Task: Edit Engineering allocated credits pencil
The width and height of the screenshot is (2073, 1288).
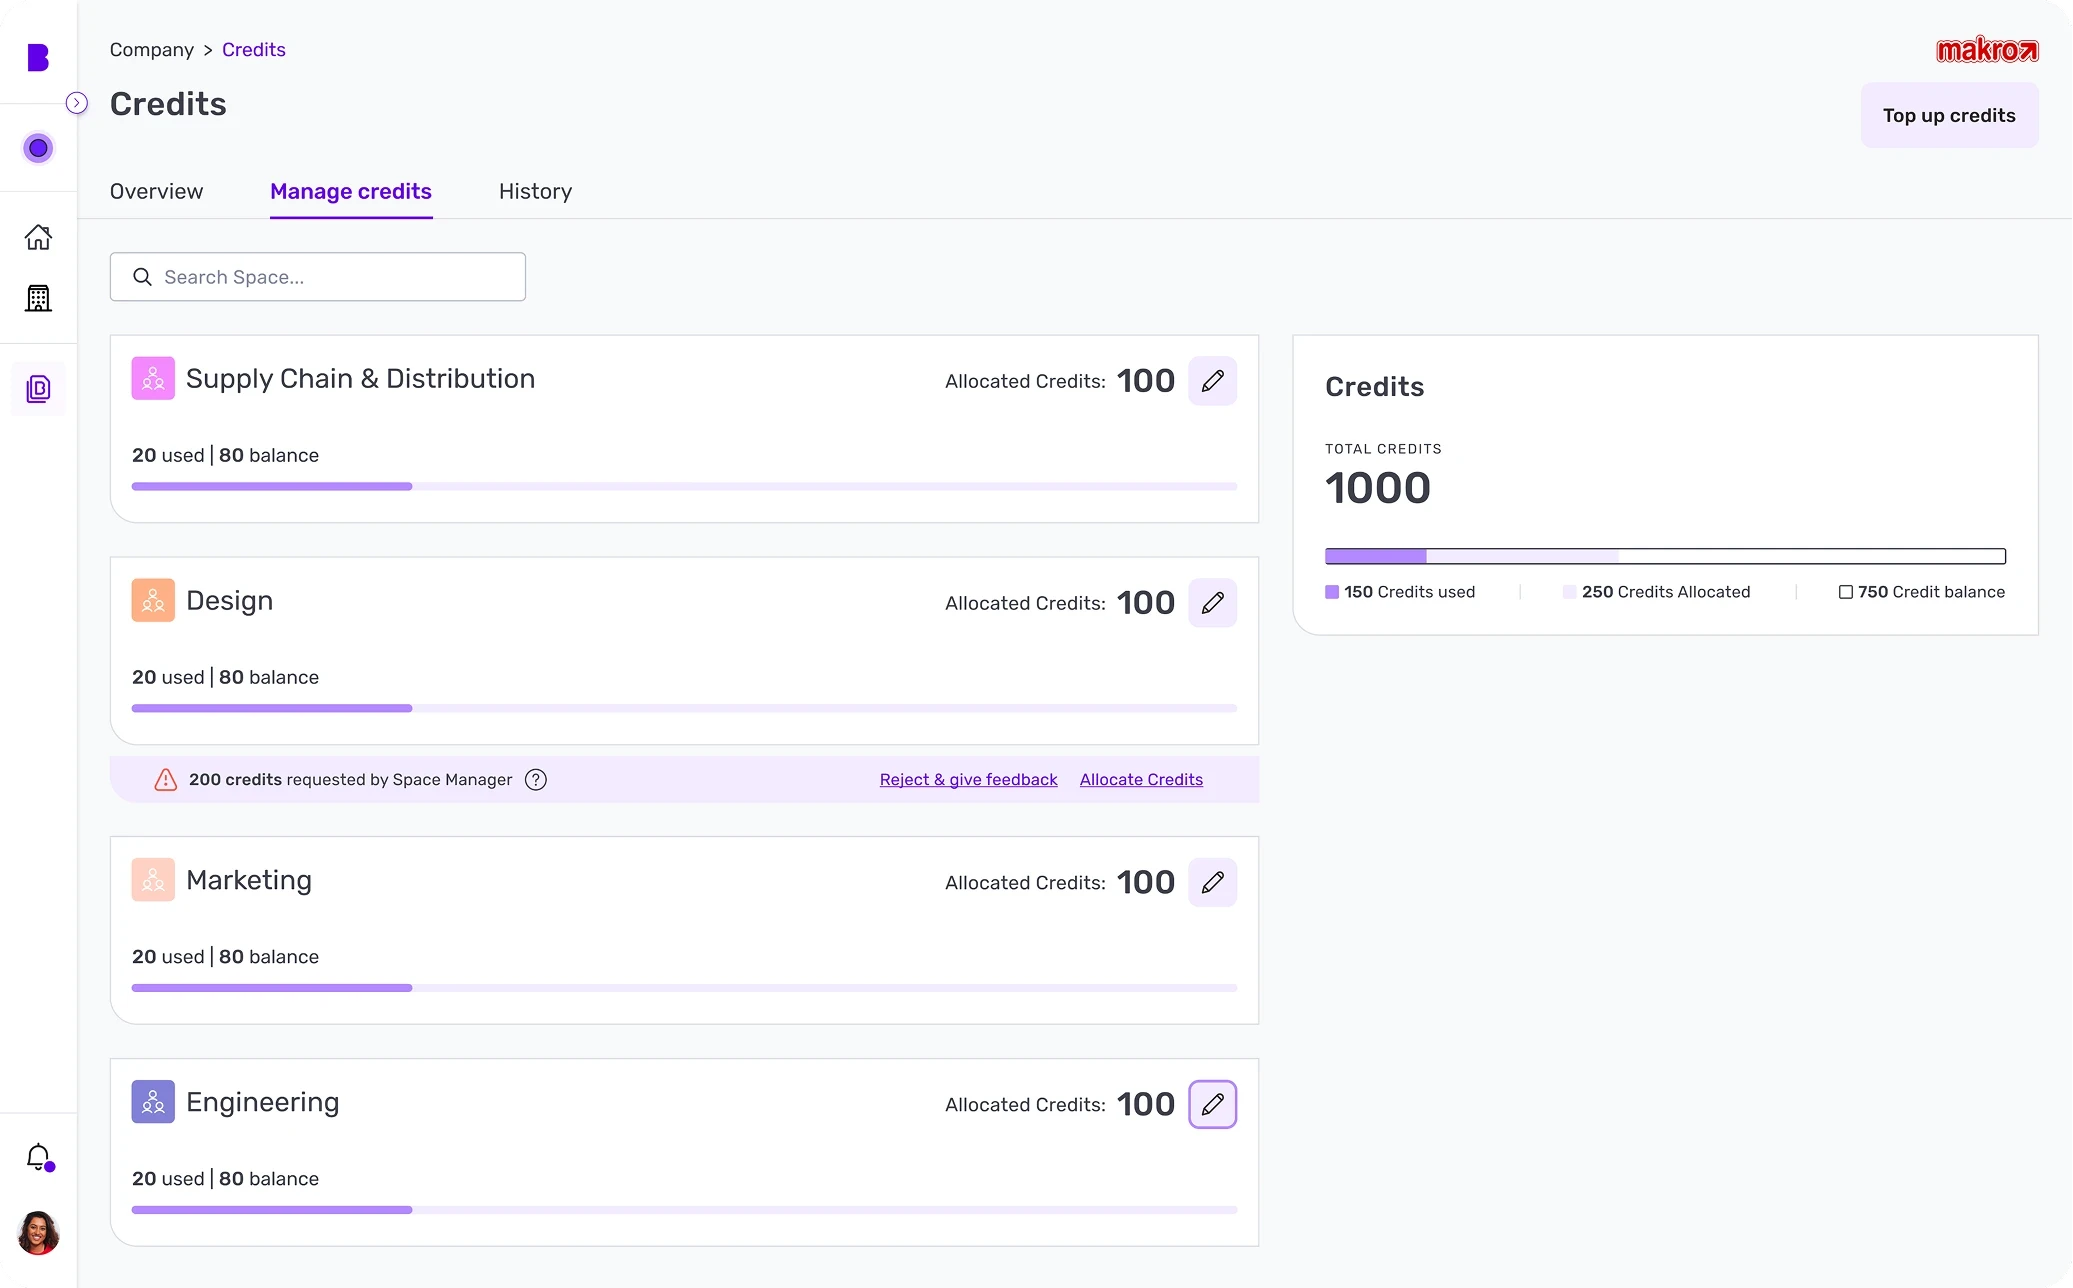Action: tap(1213, 1104)
